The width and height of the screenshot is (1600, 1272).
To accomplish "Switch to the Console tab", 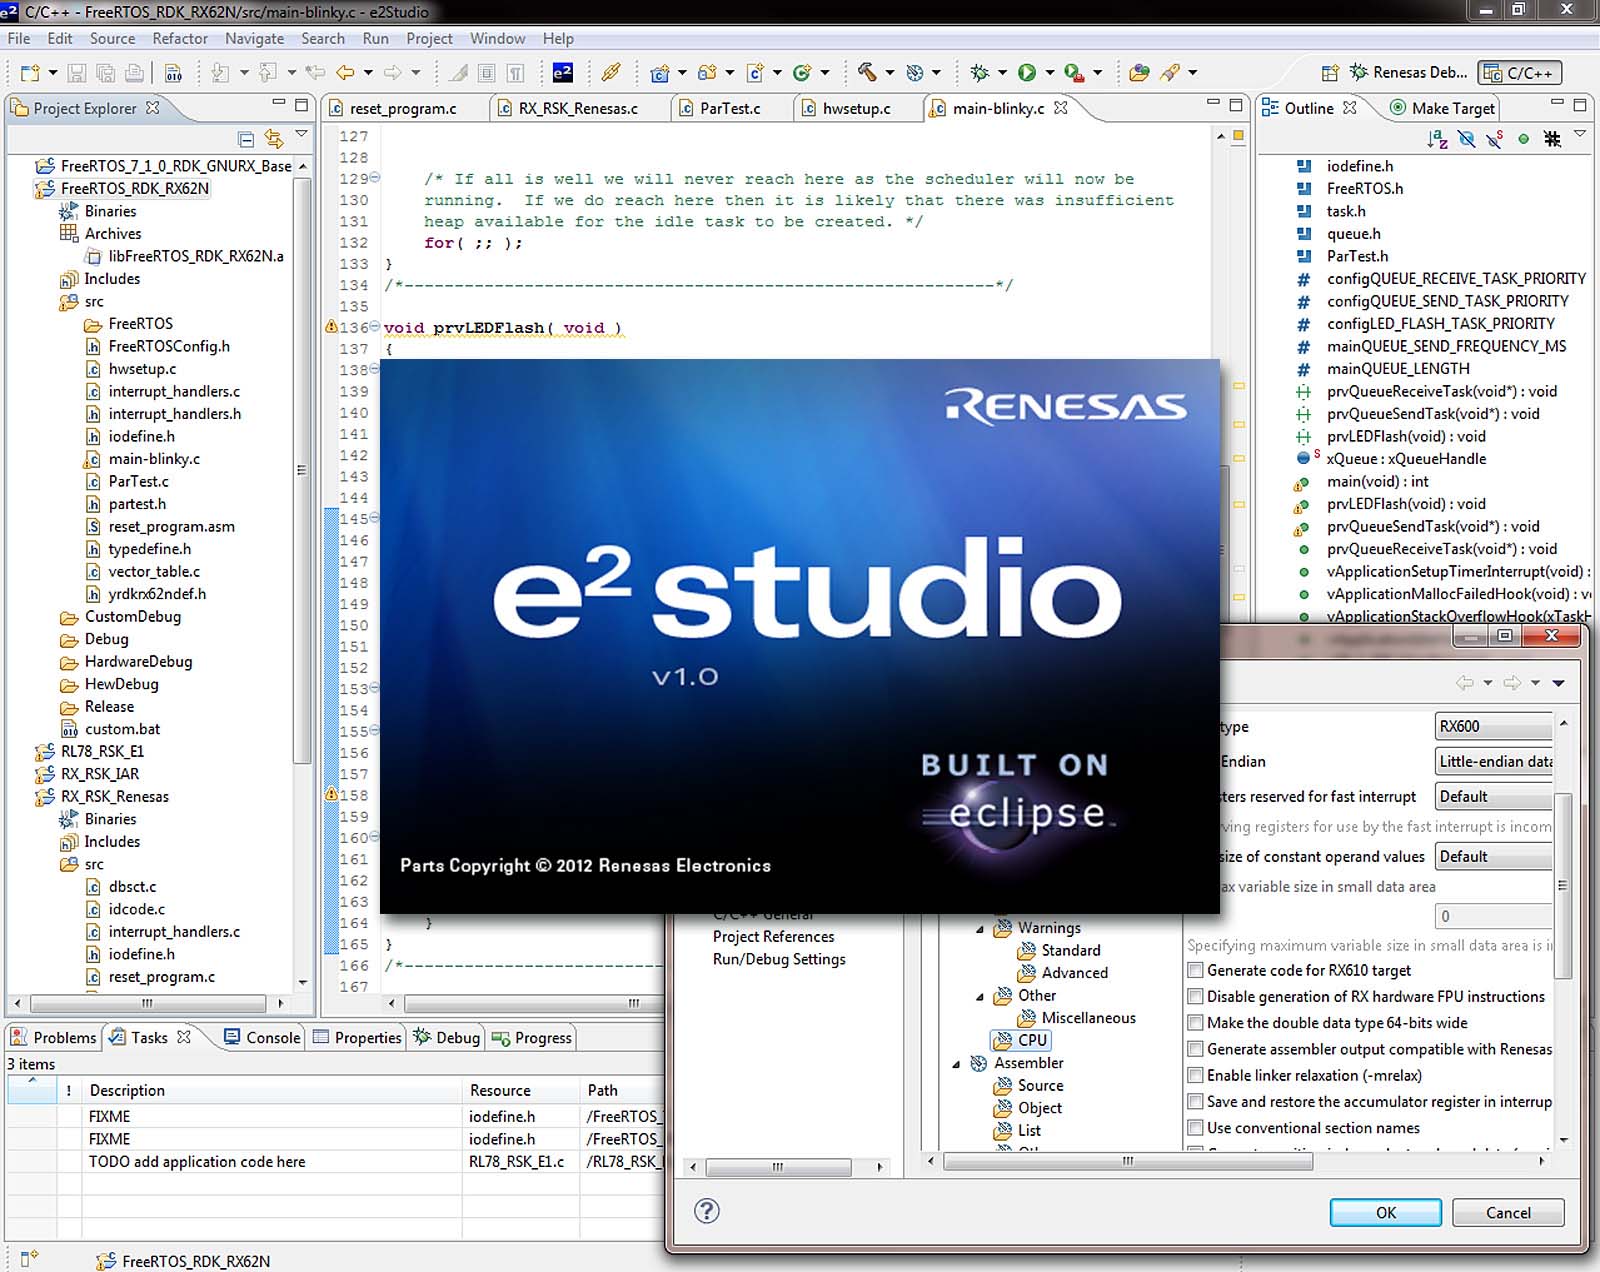I will pyautogui.click(x=262, y=1037).
